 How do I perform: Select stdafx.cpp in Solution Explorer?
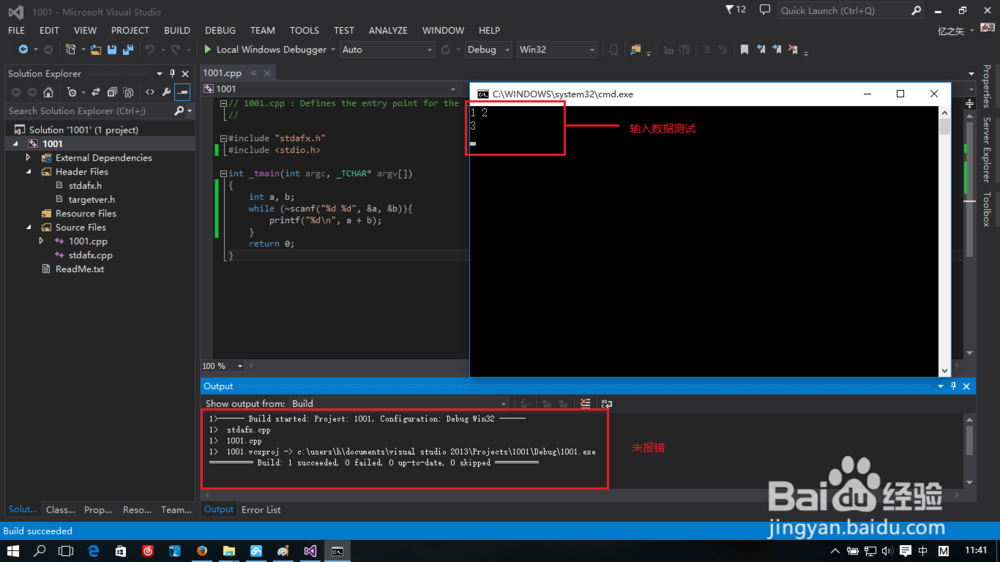pyautogui.click(x=90, y=255)
